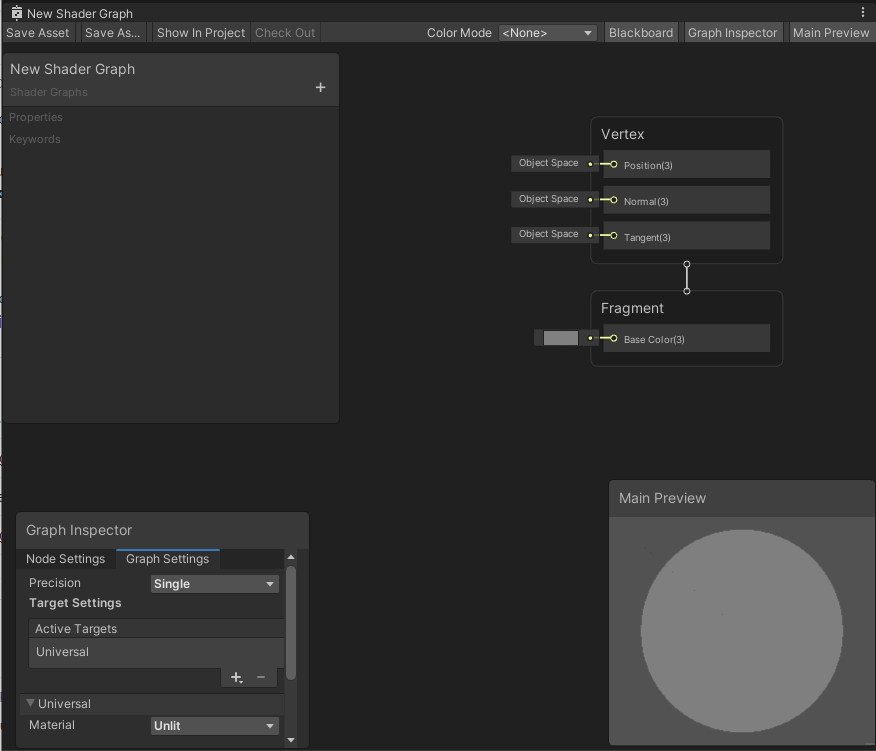Click Save As... button
Image resolution: width=876 pixels, height=751 pixels.
(x=112, y=32)
